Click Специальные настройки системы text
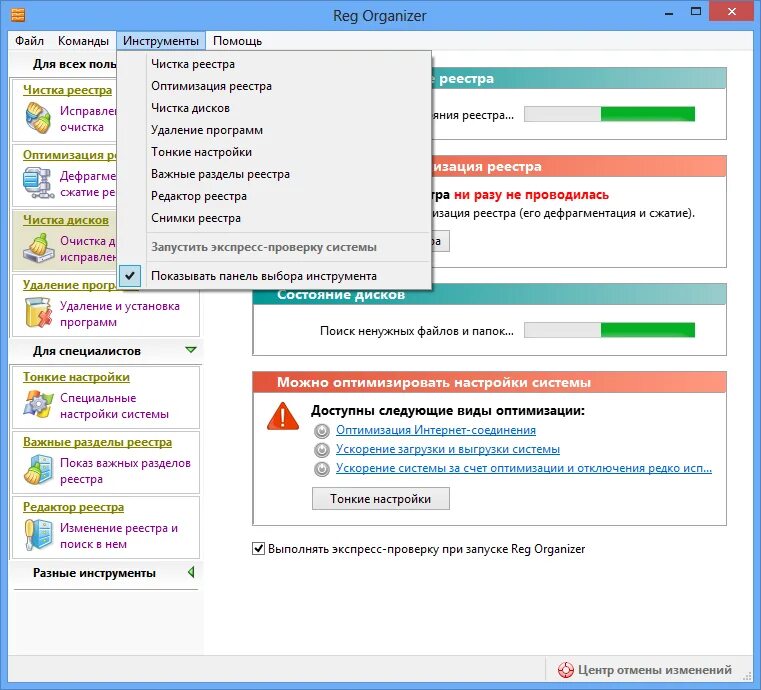Screen dimensions: 761x690 [x=115, y=406]
